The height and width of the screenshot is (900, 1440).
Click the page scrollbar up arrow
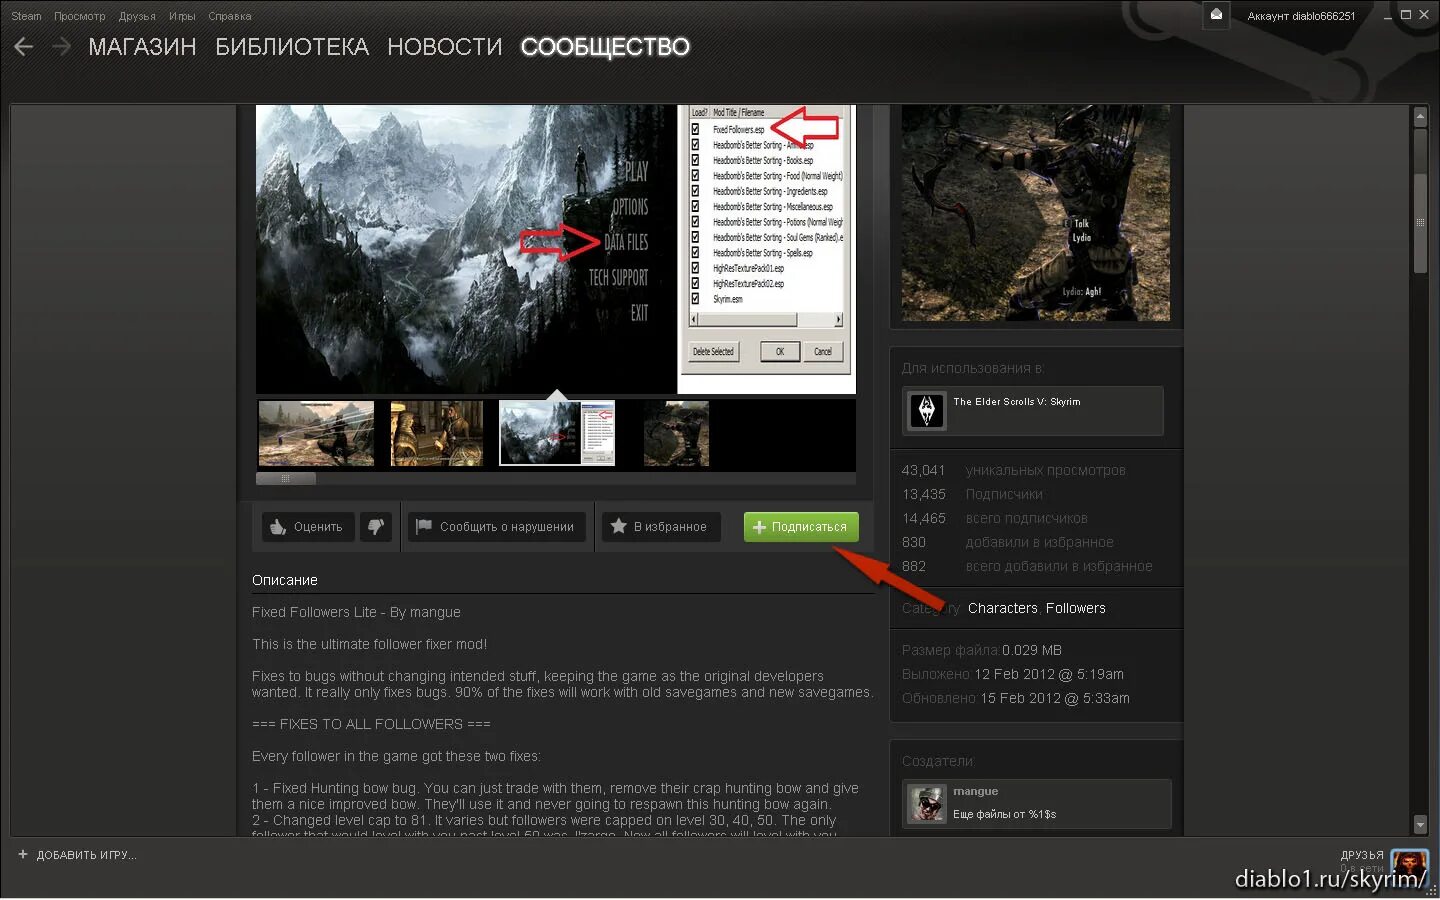[1420, 116]
